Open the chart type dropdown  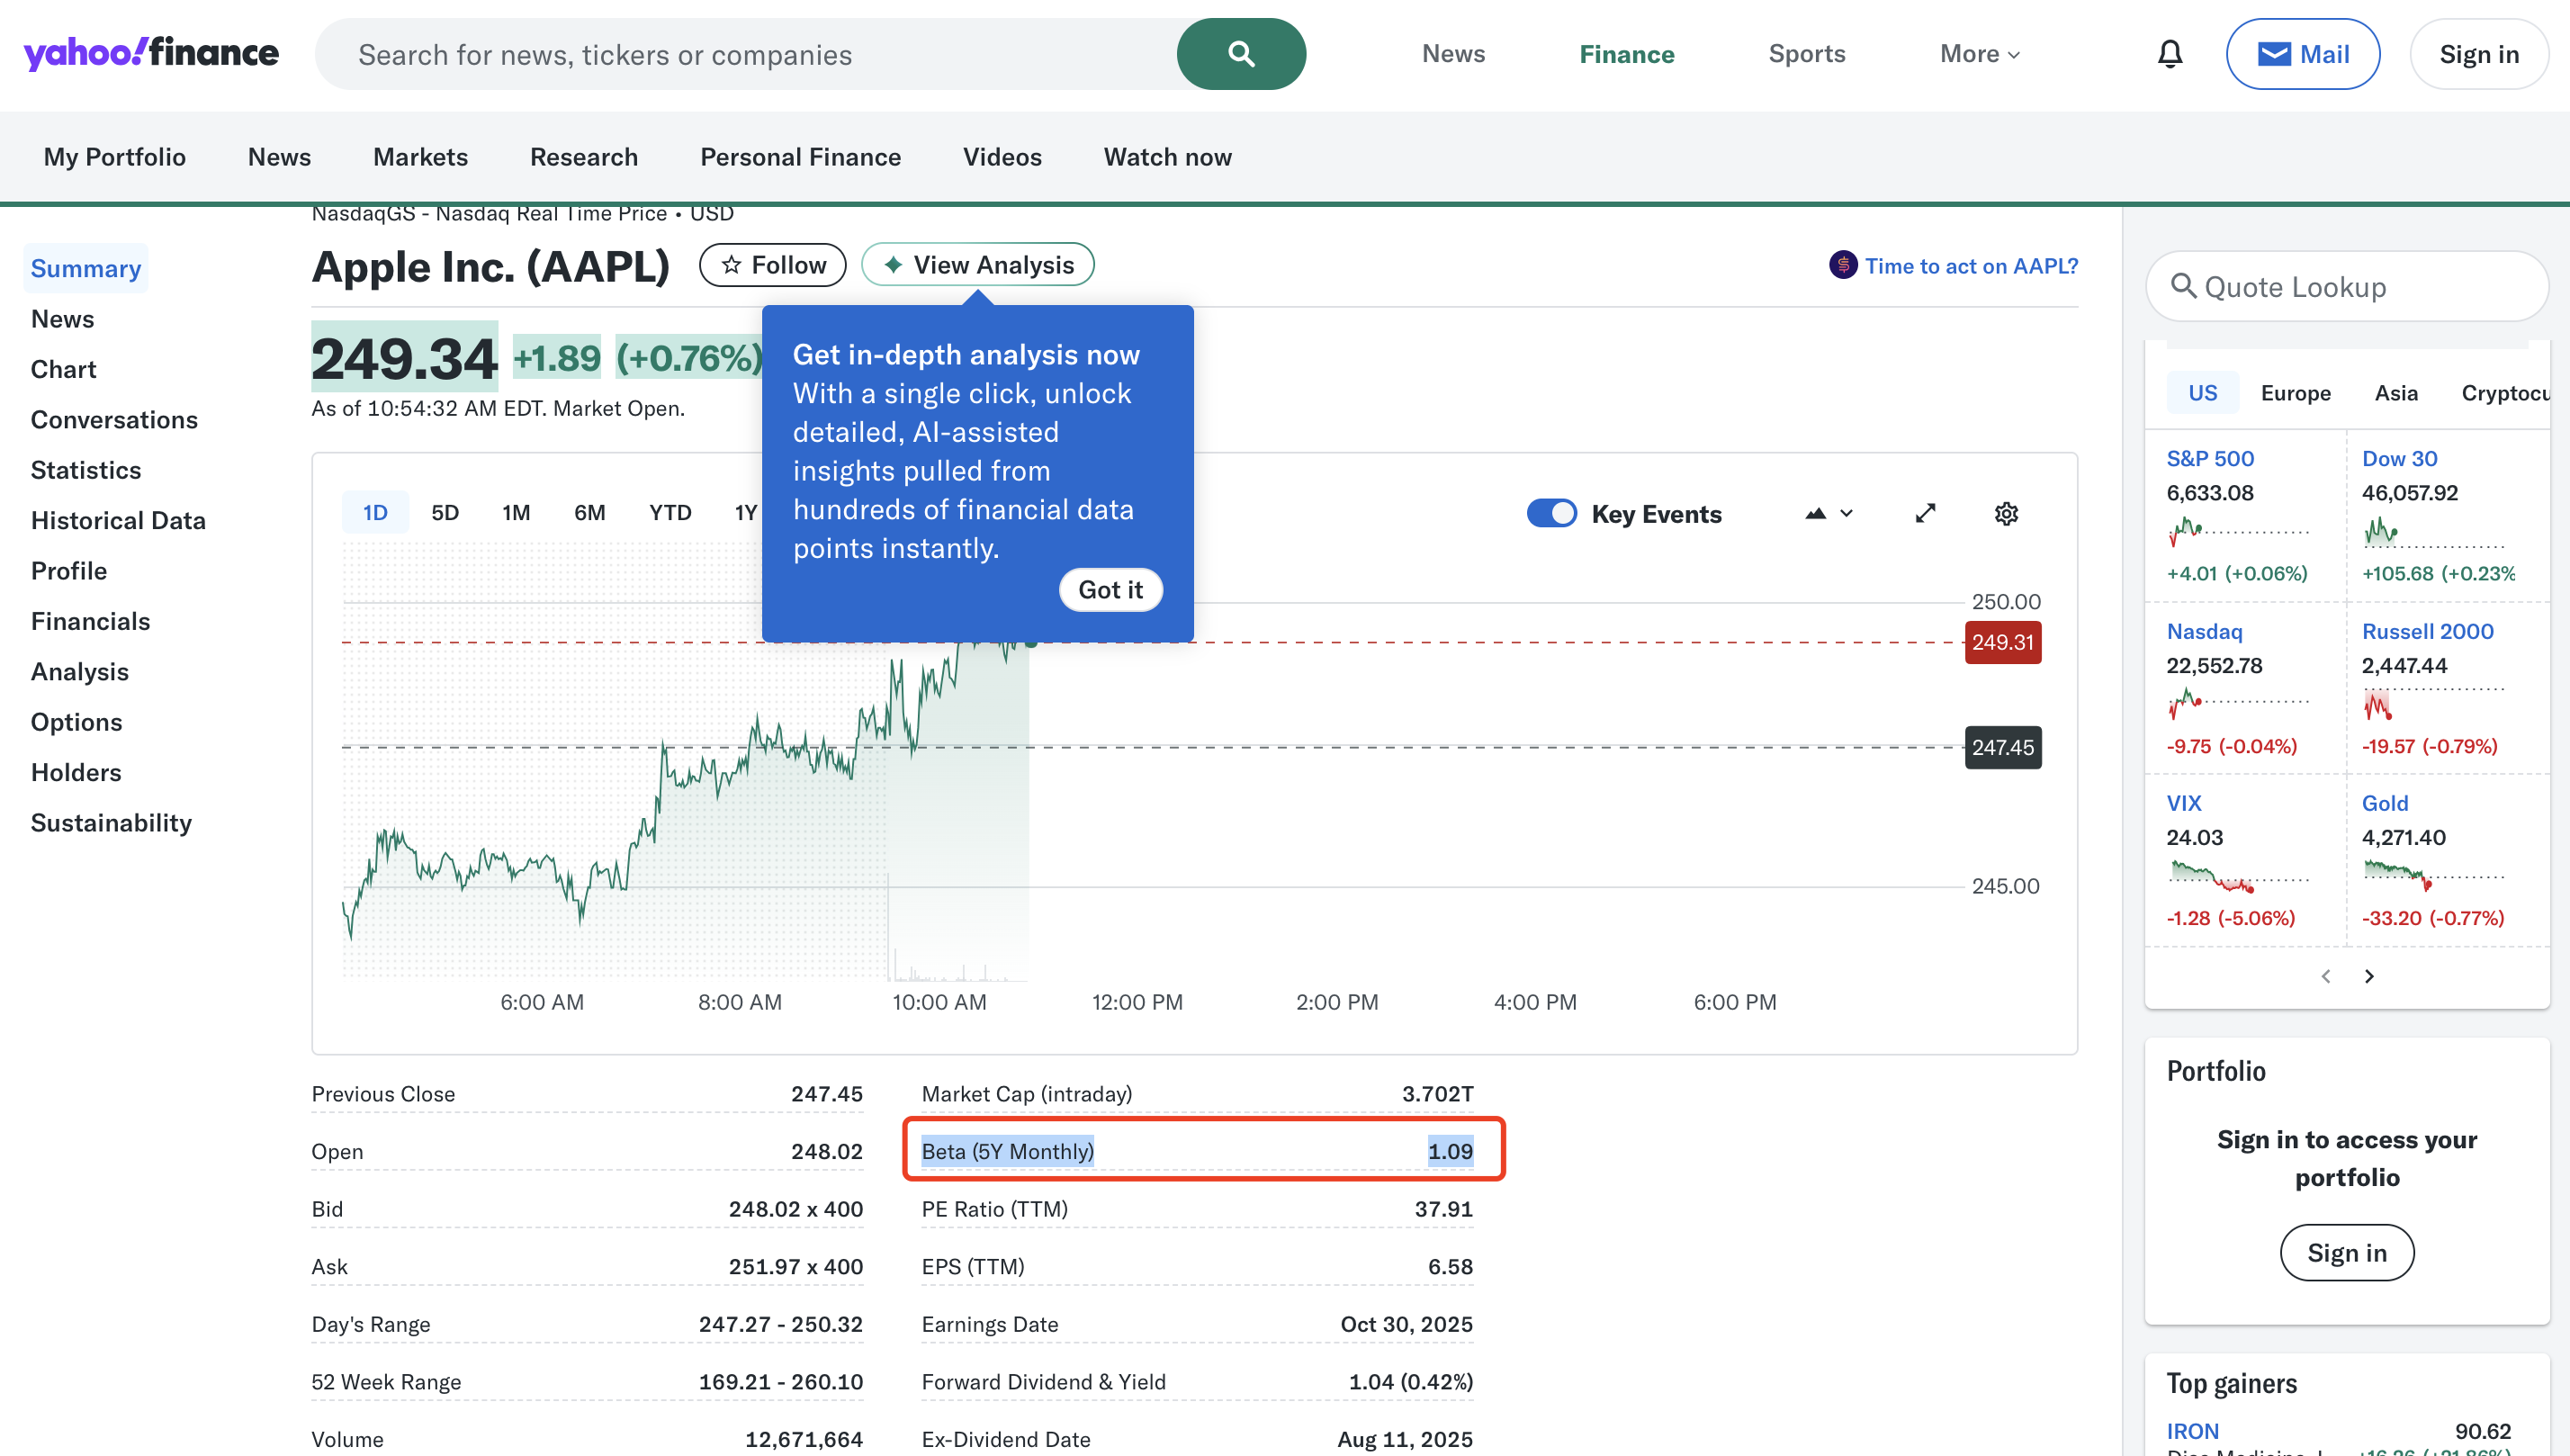1828,514
